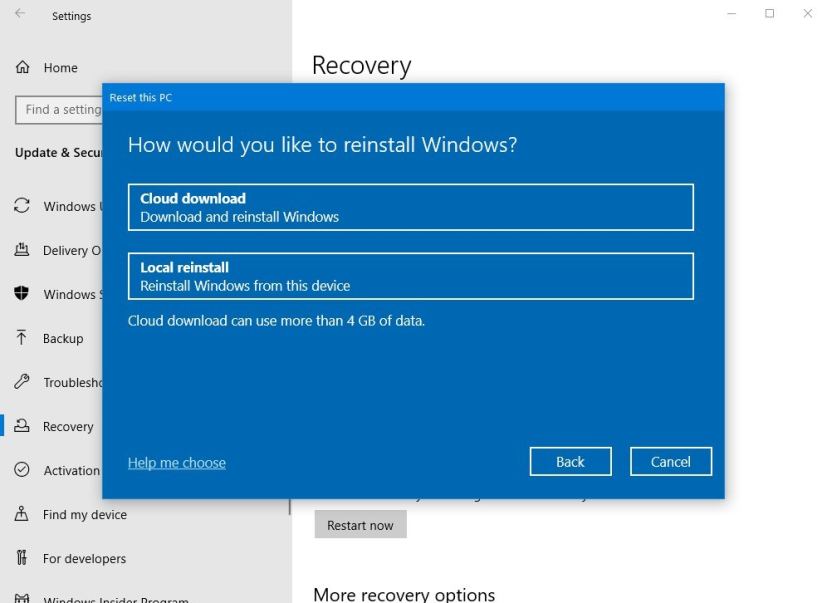Open Activation settings
The height and width of the screenshot is (603, 827).
click(x=70, y=470)
